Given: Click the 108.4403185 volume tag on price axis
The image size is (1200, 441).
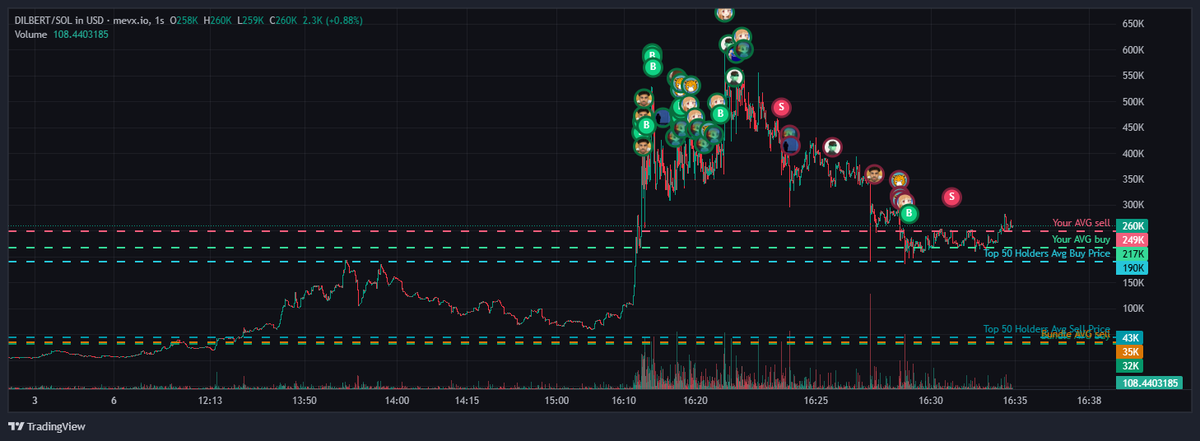Looking at the screenshot, I should [1149, 383].
